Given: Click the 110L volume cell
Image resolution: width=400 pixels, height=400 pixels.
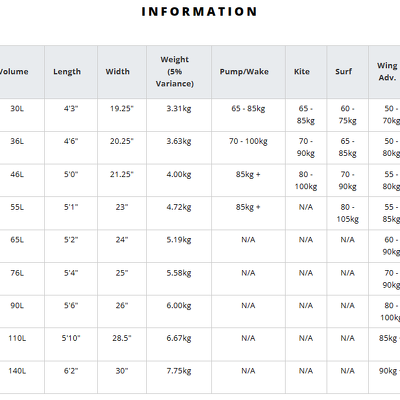Looking at the screenshot, I should pyautogui.click(x=17, y=338).
